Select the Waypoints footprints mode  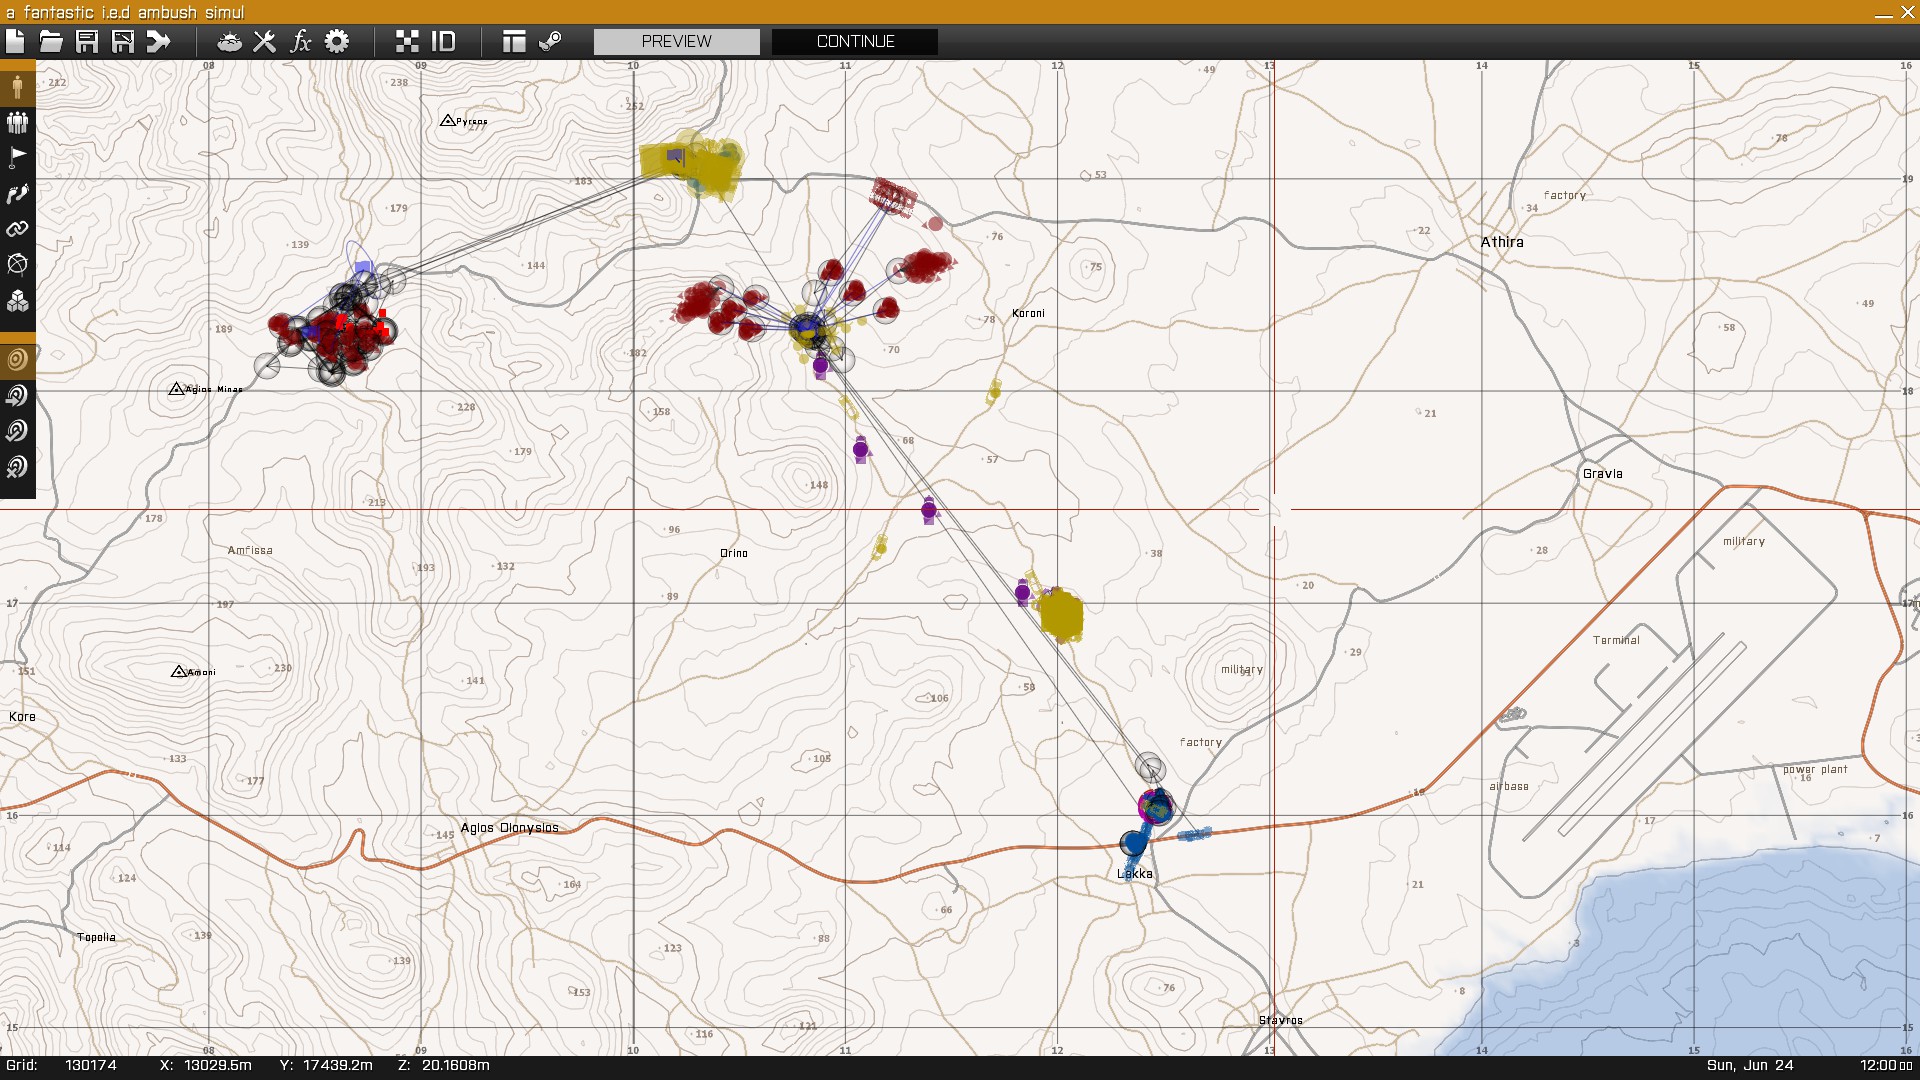coord(17,194)
